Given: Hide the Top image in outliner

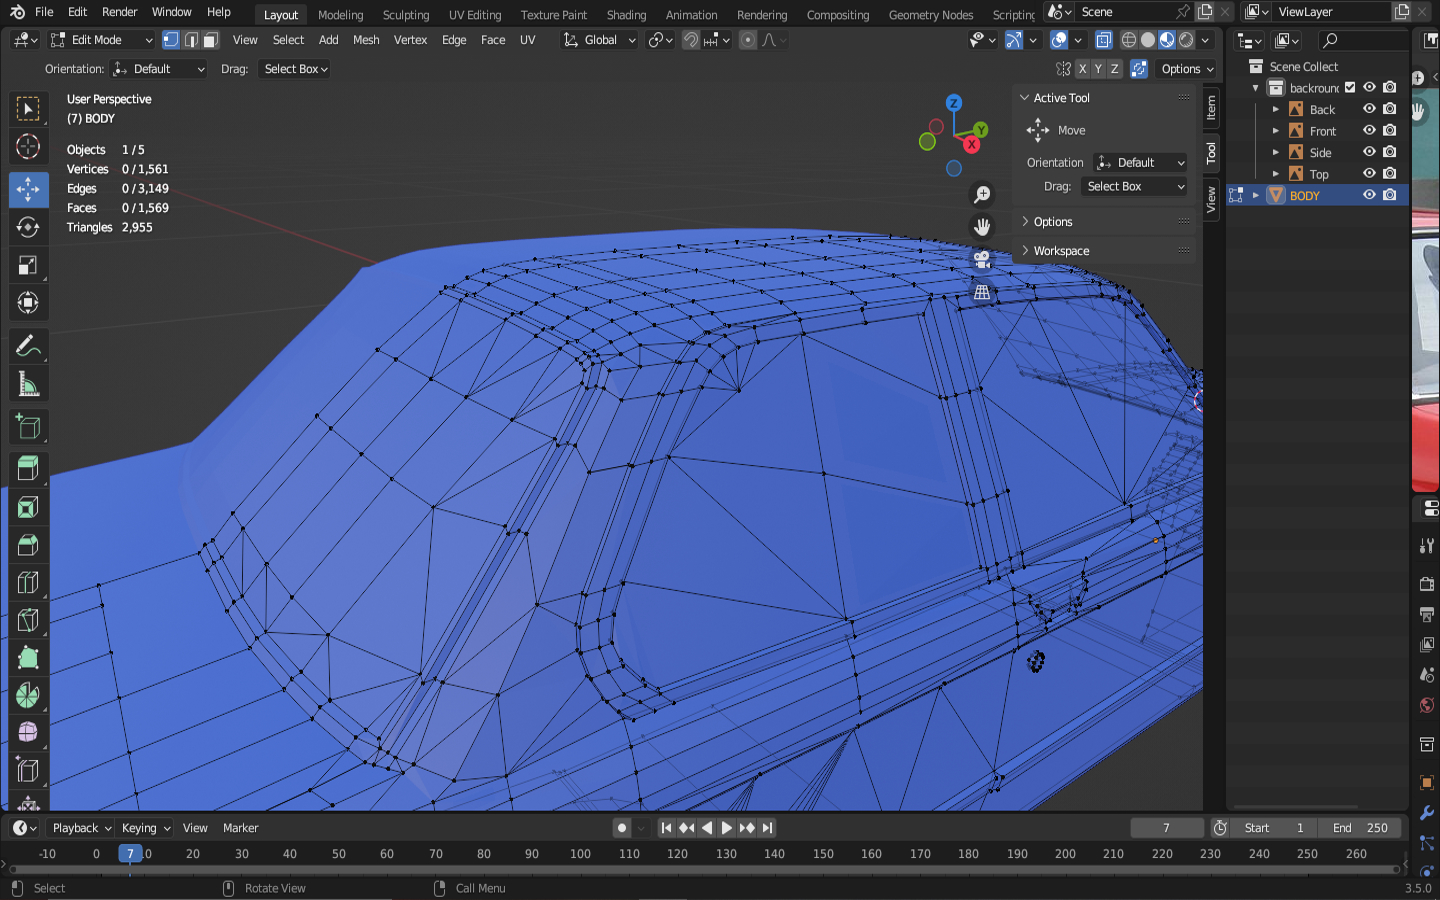Looking at the screenshot, I should [x=1369, y=174].
